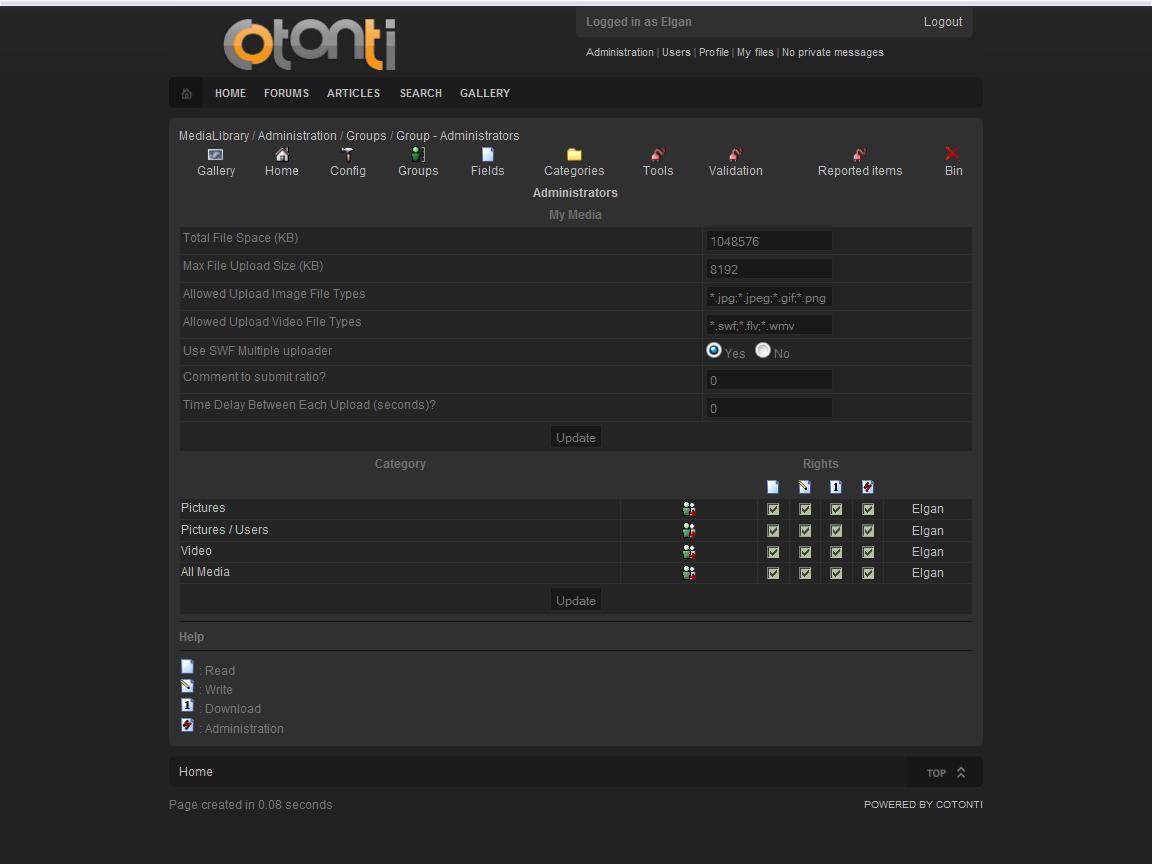Open the Reported items icon
The image size is (1152, 864).
tap(859, 154)
